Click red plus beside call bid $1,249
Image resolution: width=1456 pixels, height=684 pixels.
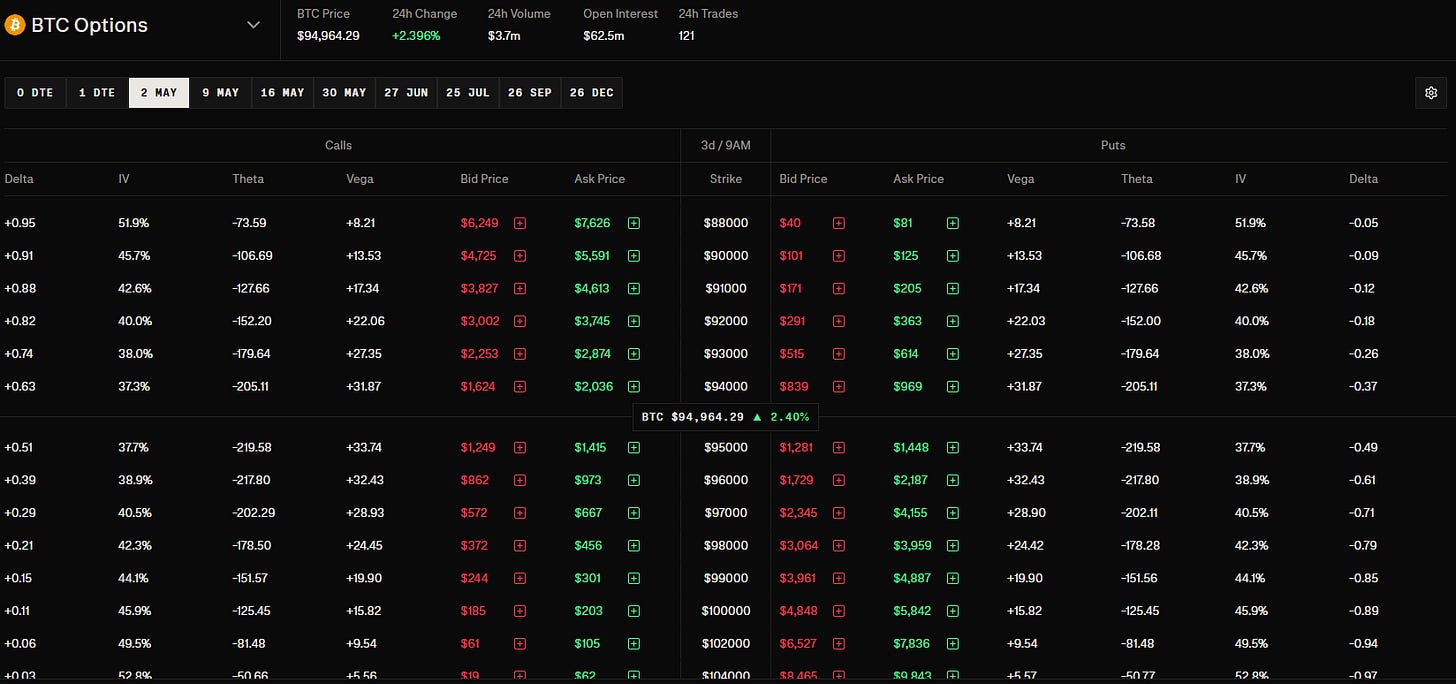click(x=520, y=448)
